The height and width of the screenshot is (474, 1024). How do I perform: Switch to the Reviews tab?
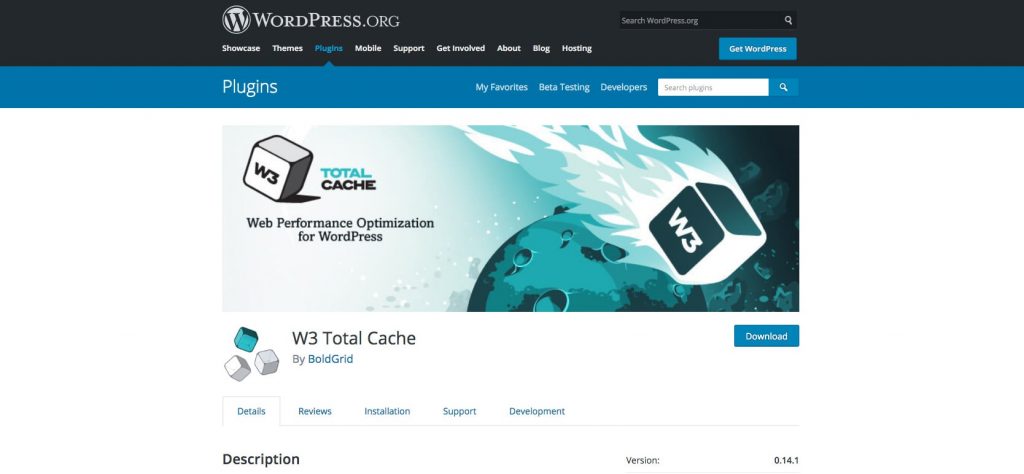pyautogui.click(x=315, y=411)
